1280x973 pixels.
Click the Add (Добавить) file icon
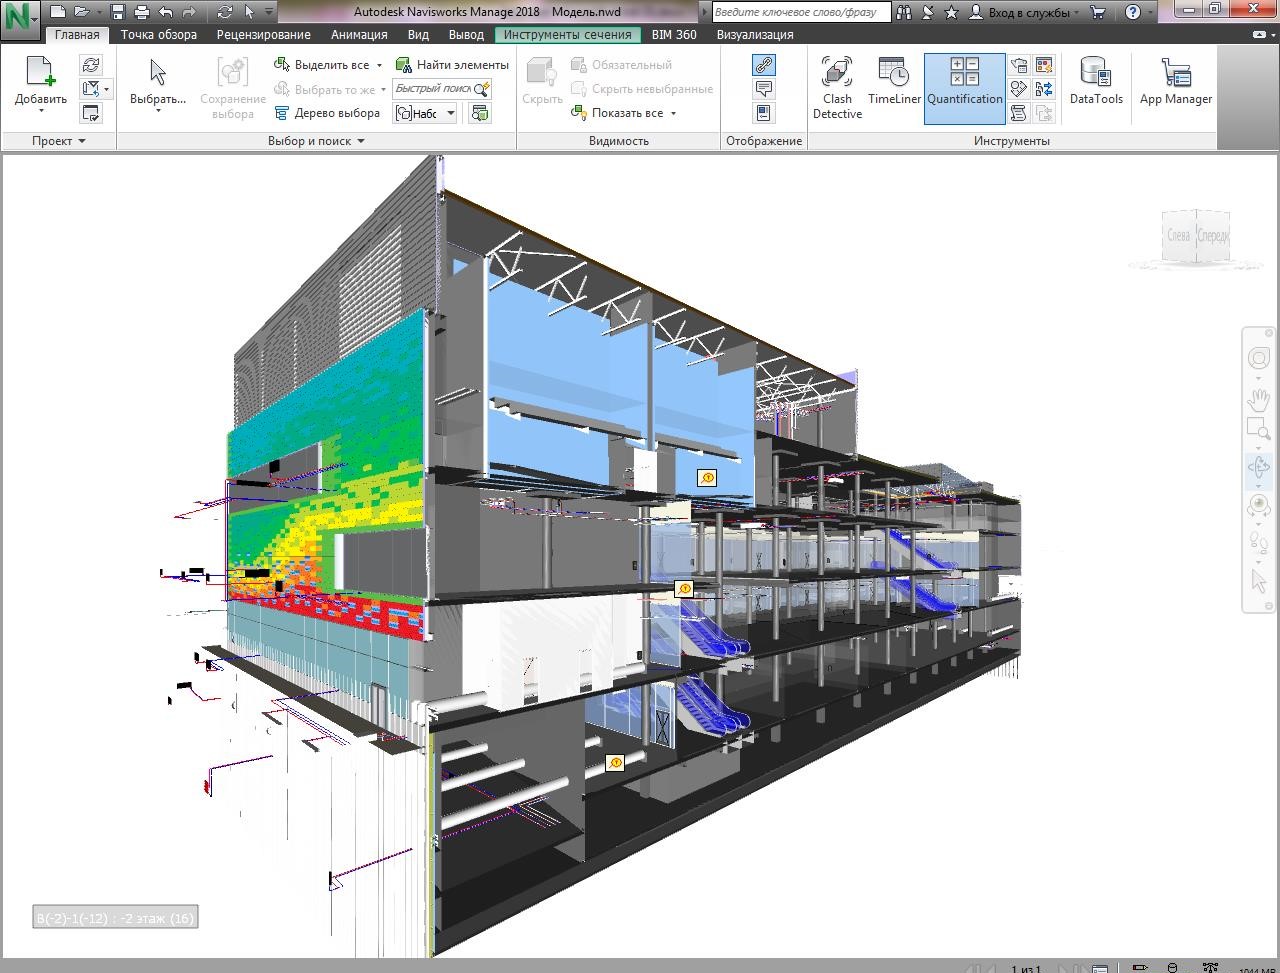coord(41,73)
